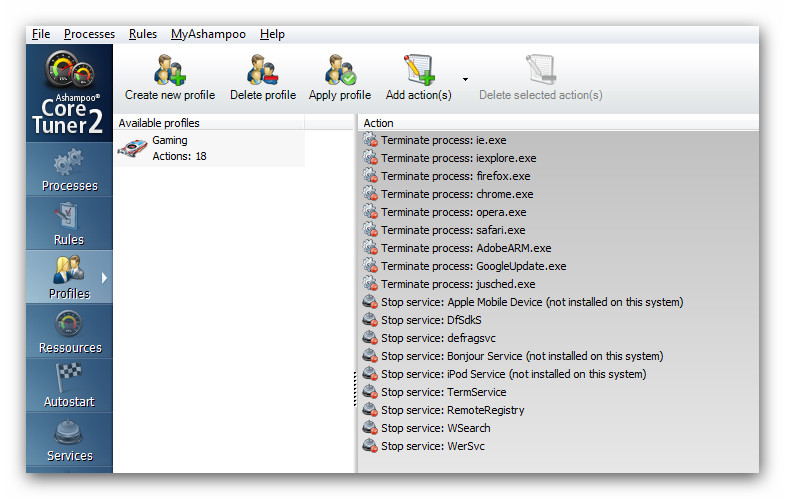This screenshot has height=499, width=785.
Task: Select the icon for Stop service: Bonjour Service
Action: point(370,356)
